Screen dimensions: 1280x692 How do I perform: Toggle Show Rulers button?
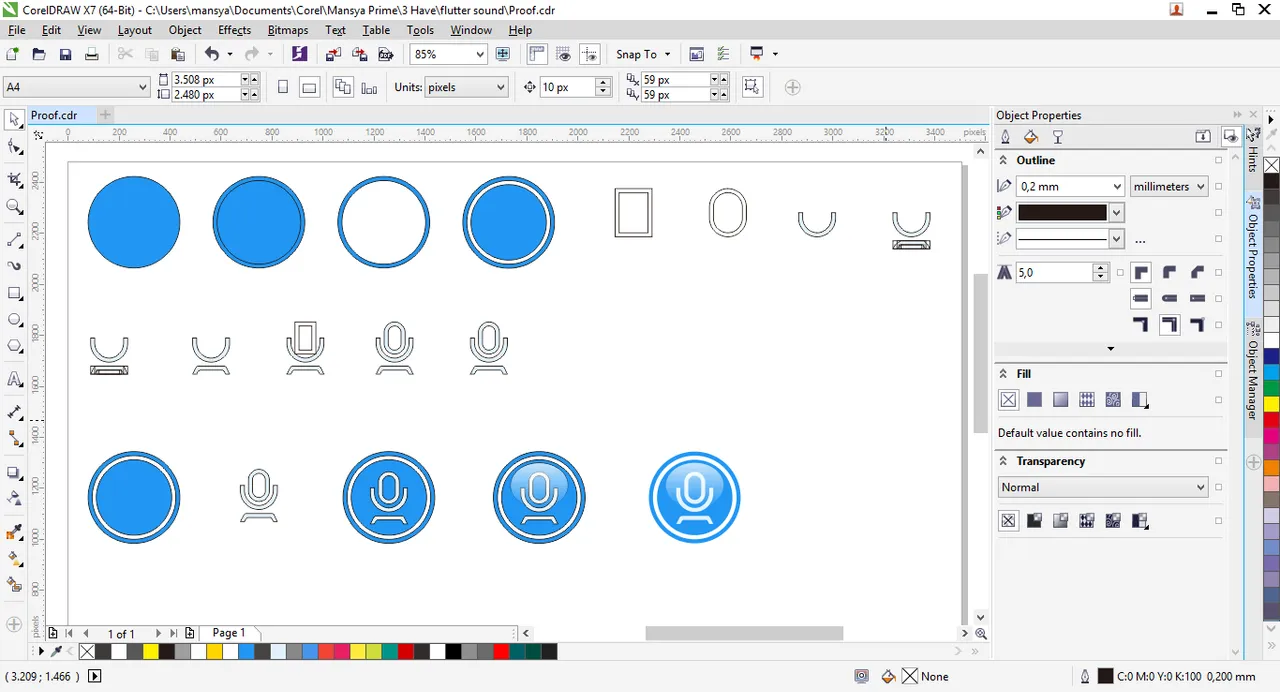(x=537, y=54)
